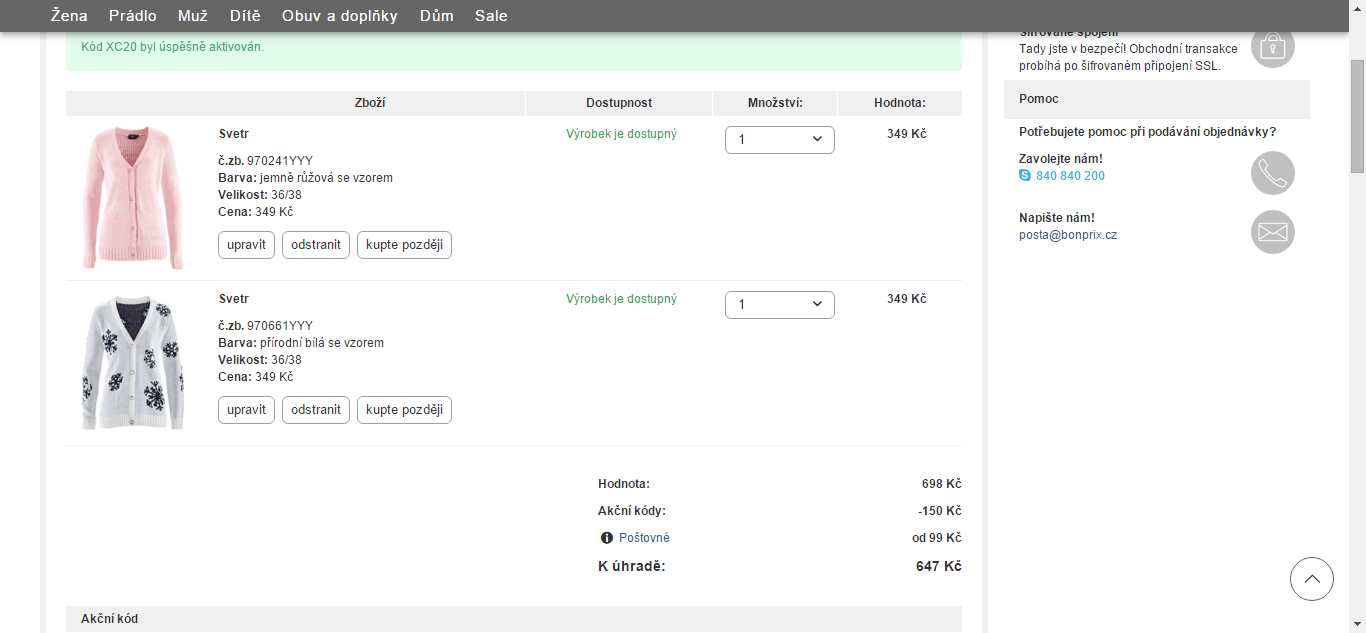Open the Dítě menu

pos(245,15)
